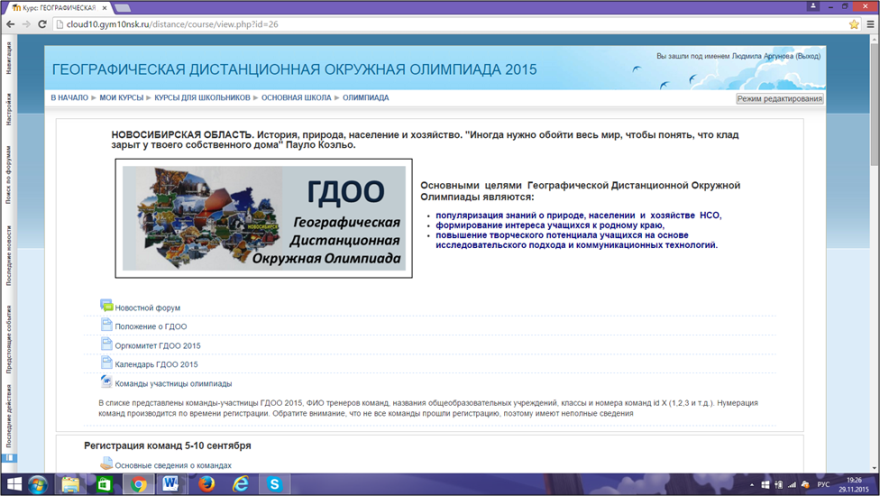This screenshot has height=496, width=880.
Task: Click the Internet Explorer taskbar icon
Action: 240,484
